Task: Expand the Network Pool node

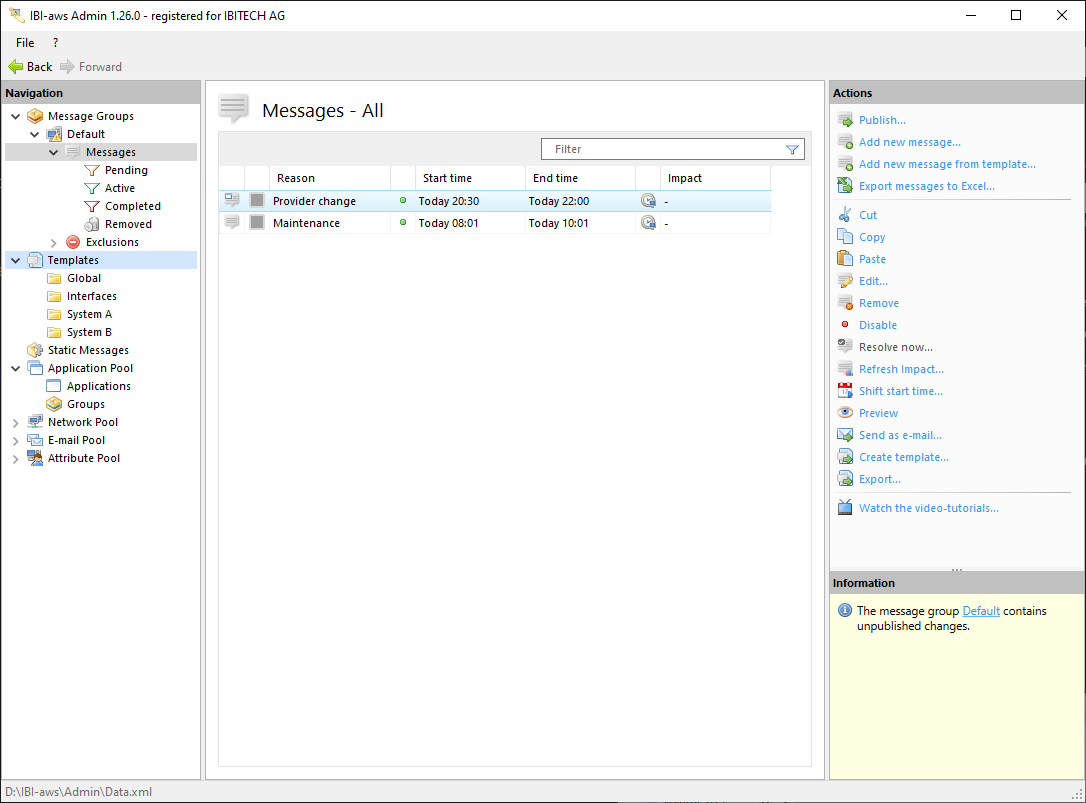Action: [x=15, y=422]
